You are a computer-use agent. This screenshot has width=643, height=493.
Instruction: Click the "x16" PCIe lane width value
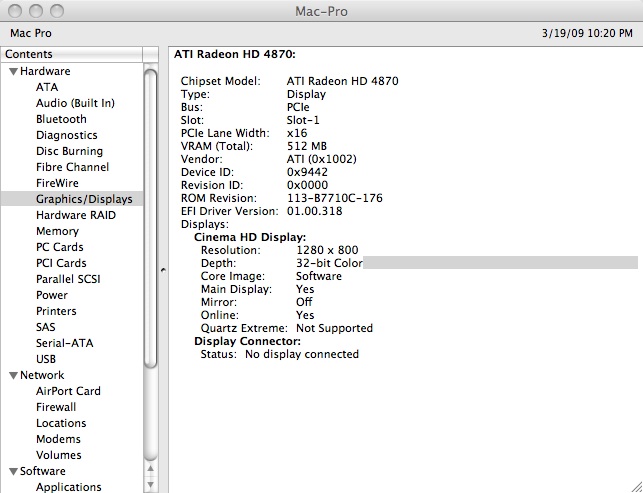coord(297,133)
